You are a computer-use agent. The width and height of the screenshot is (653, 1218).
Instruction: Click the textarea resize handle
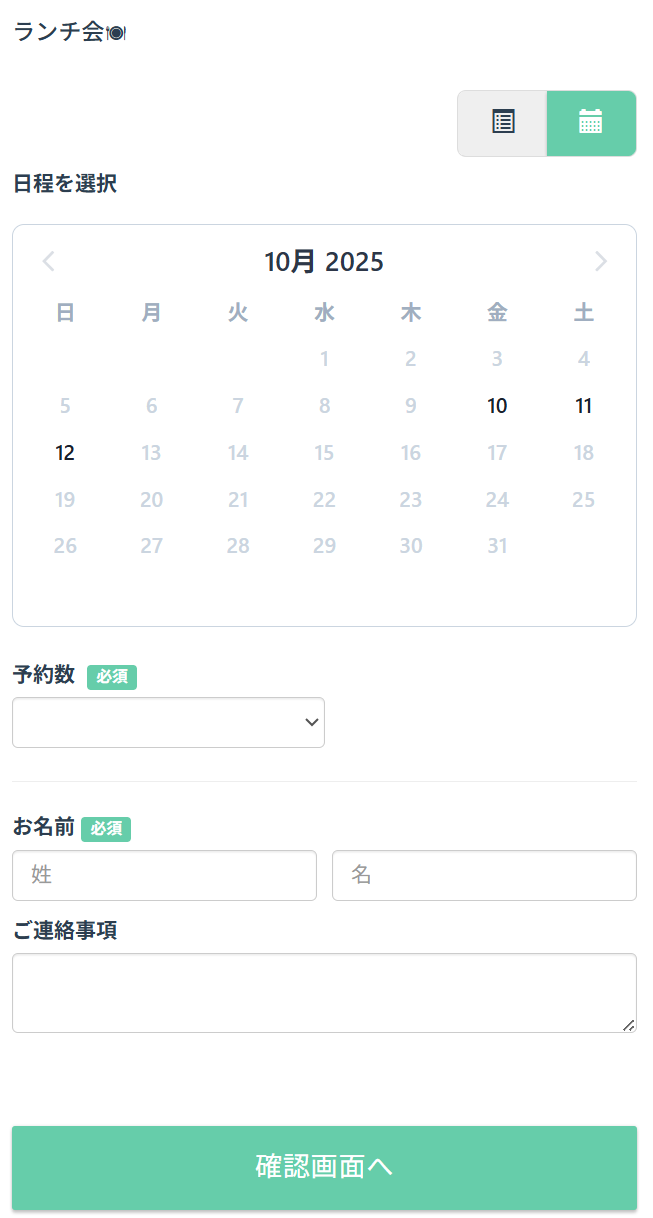click(630, 1025)
